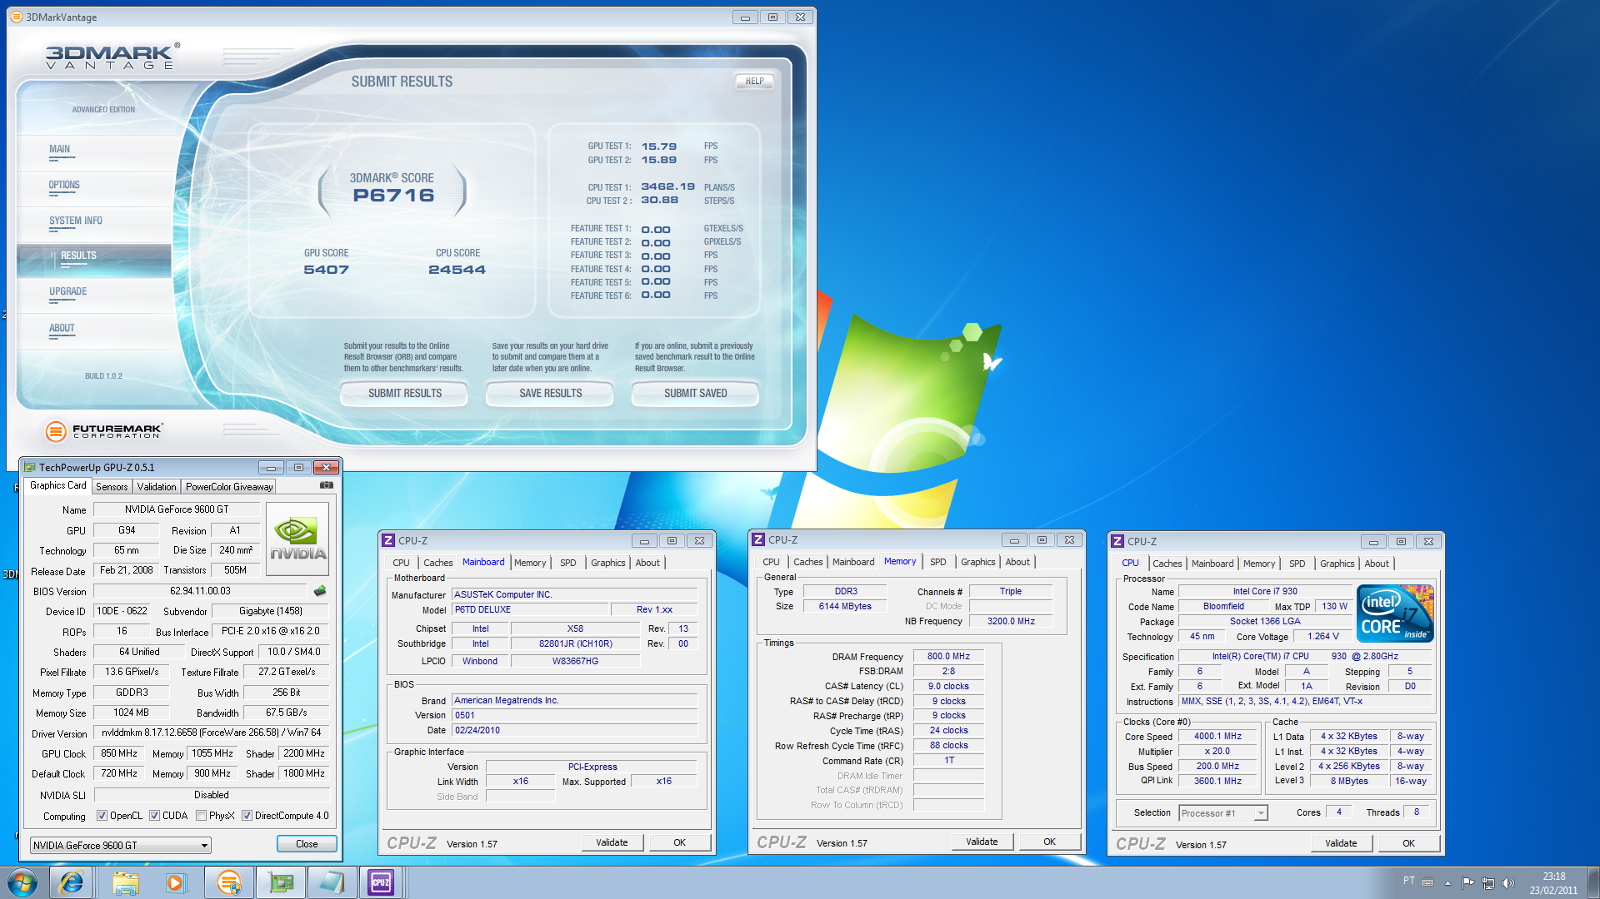The width and height of the screenshot is (1600, 899).
Task: Click the CPU-Z Mainboard window title icon
Action: tap(388, 540)
